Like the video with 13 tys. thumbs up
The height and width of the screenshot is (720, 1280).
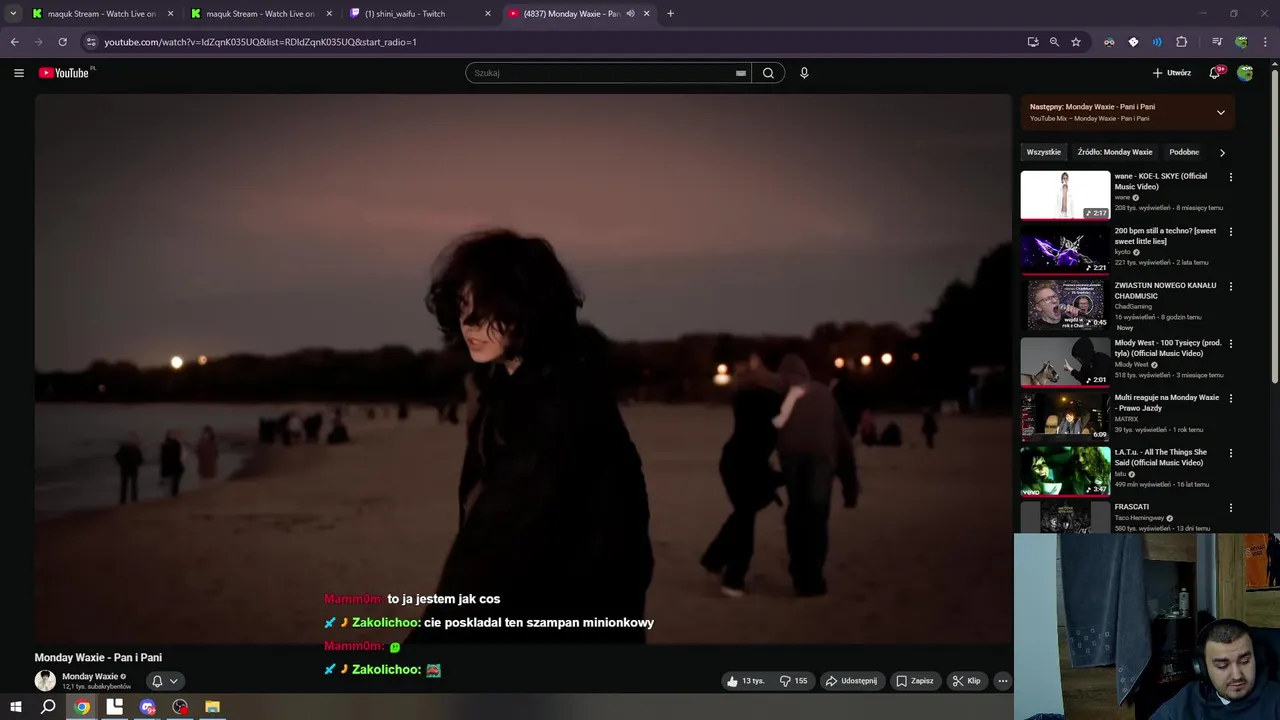746,681
